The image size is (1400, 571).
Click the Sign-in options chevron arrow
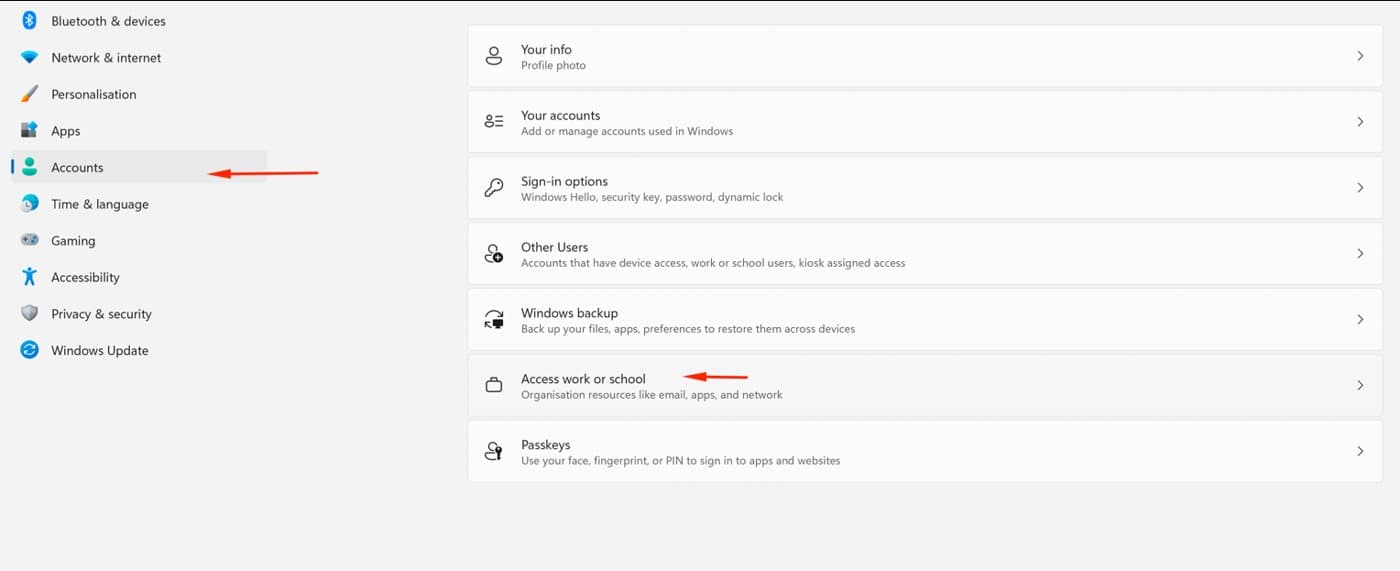(1360, 188)
